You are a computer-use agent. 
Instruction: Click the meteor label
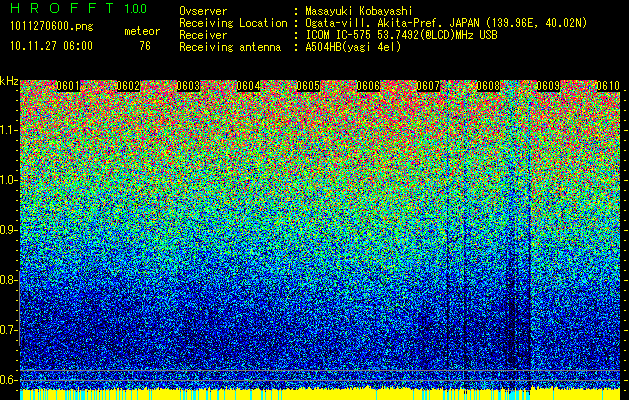pos(142,31)
